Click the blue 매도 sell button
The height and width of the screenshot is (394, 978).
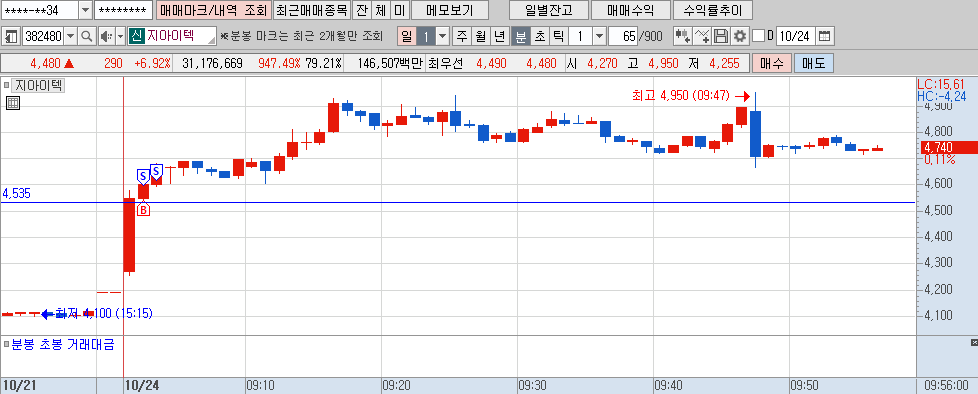(813, 64)
